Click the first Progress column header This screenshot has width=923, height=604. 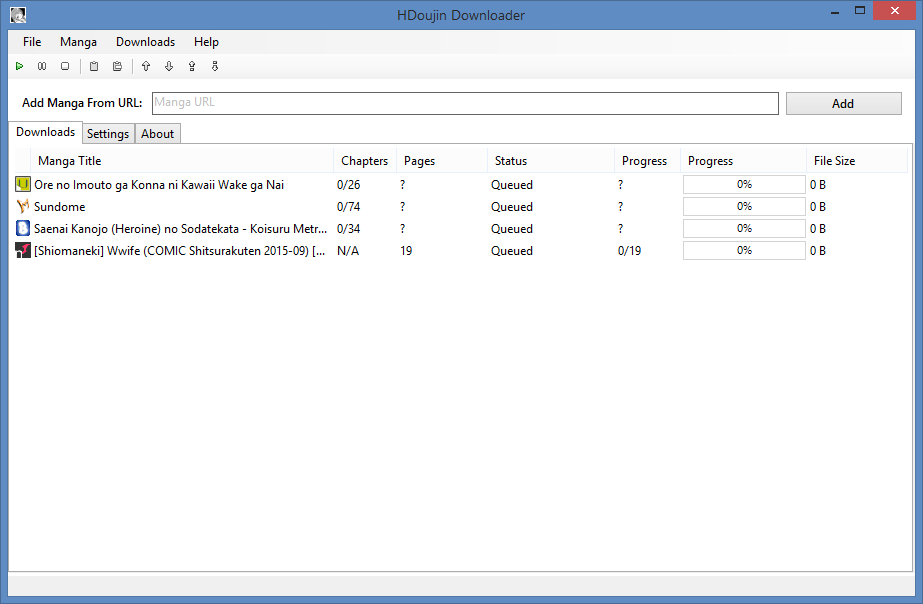(x=647, y=161)
